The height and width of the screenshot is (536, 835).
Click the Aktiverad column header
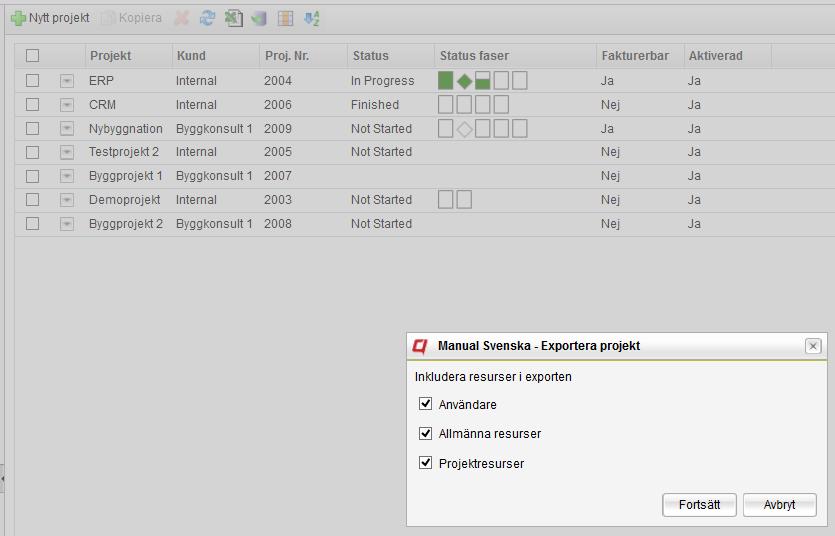727,56
